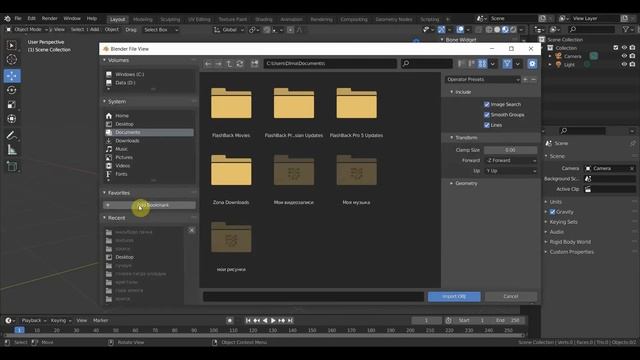This screenshot has height=360, width=640.
Task: Toggle Gravity checkbox in Scene properties
Action: coord(552,212)
